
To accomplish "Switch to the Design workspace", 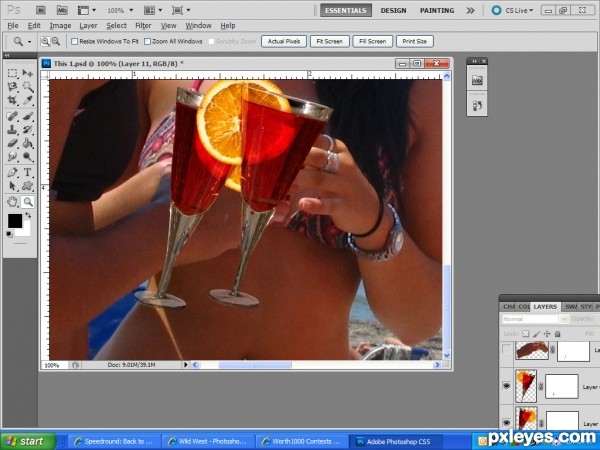I will 393,10.
